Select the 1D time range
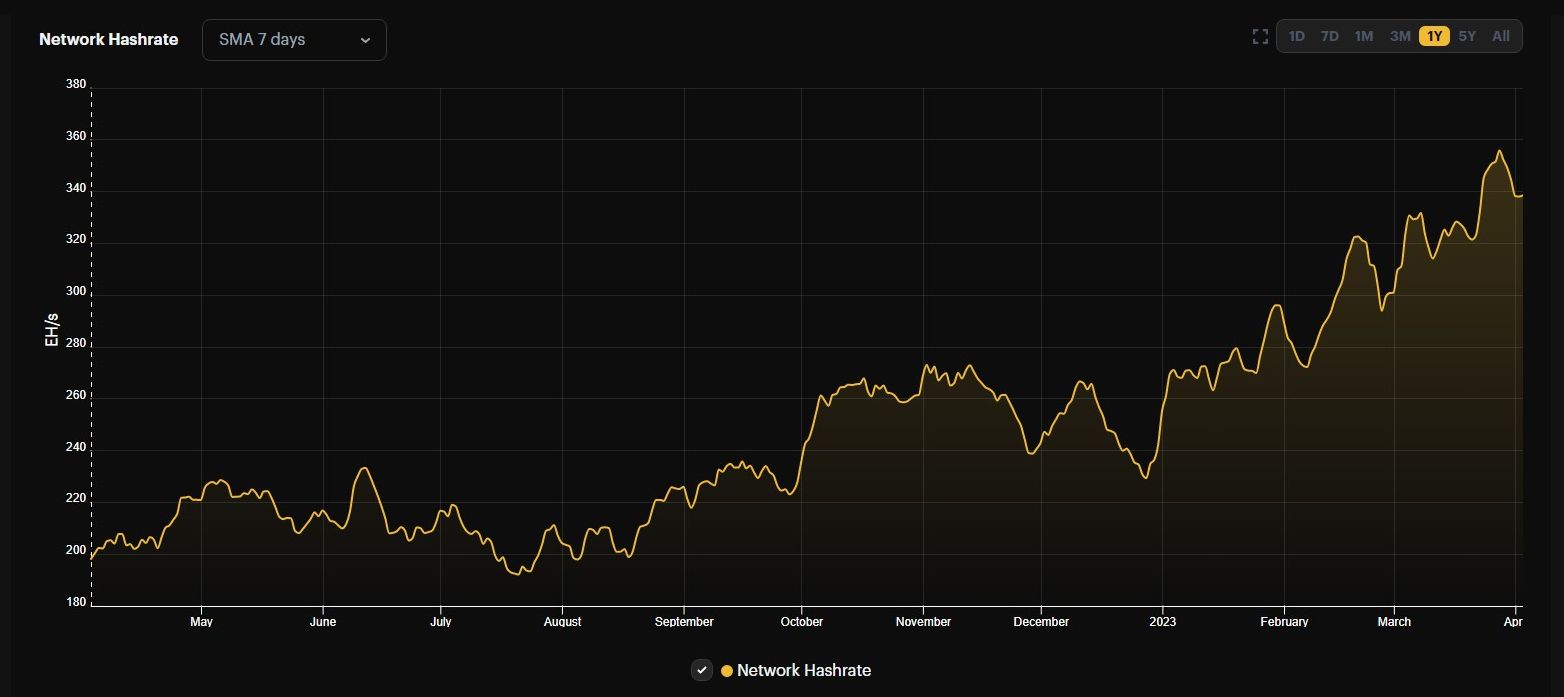This screenshot has height=697, width=1564. click(1296, 35)
